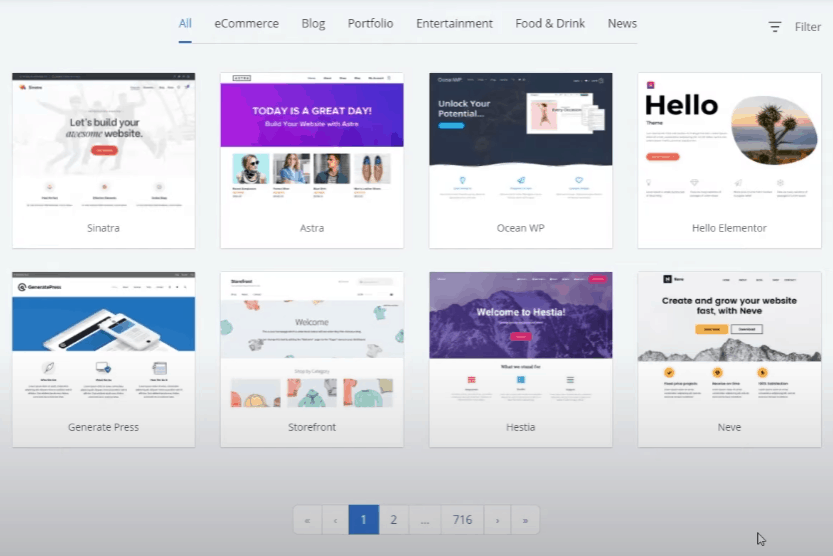833x556 pixels.
Task: Go to next page arrow
Action: [x=497, y=520]
